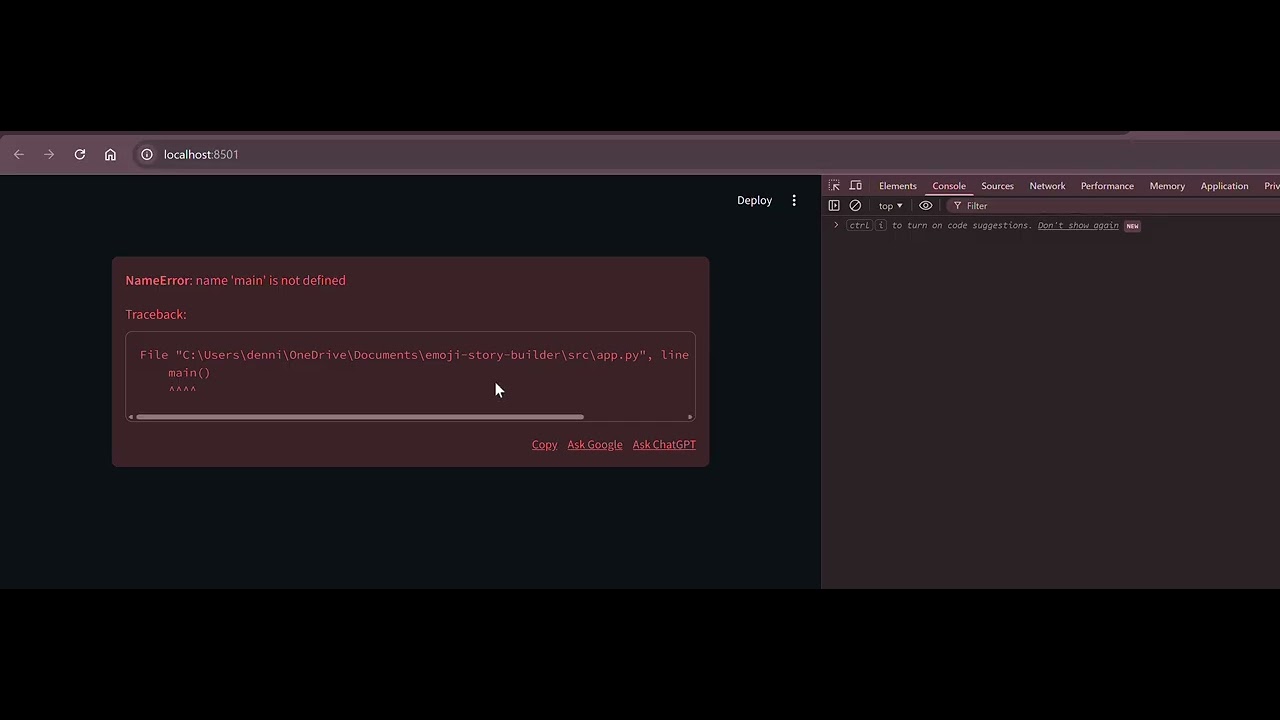Click the 'NameError' error message text
Viewport: 1280px width, 720px height.
coord(236,280)
